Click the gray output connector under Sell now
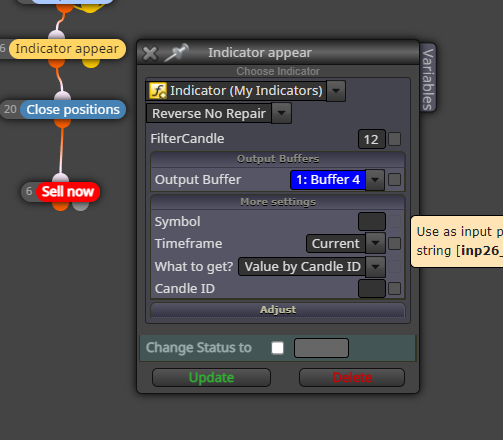 pyautogui.click(x=81, y=205)
